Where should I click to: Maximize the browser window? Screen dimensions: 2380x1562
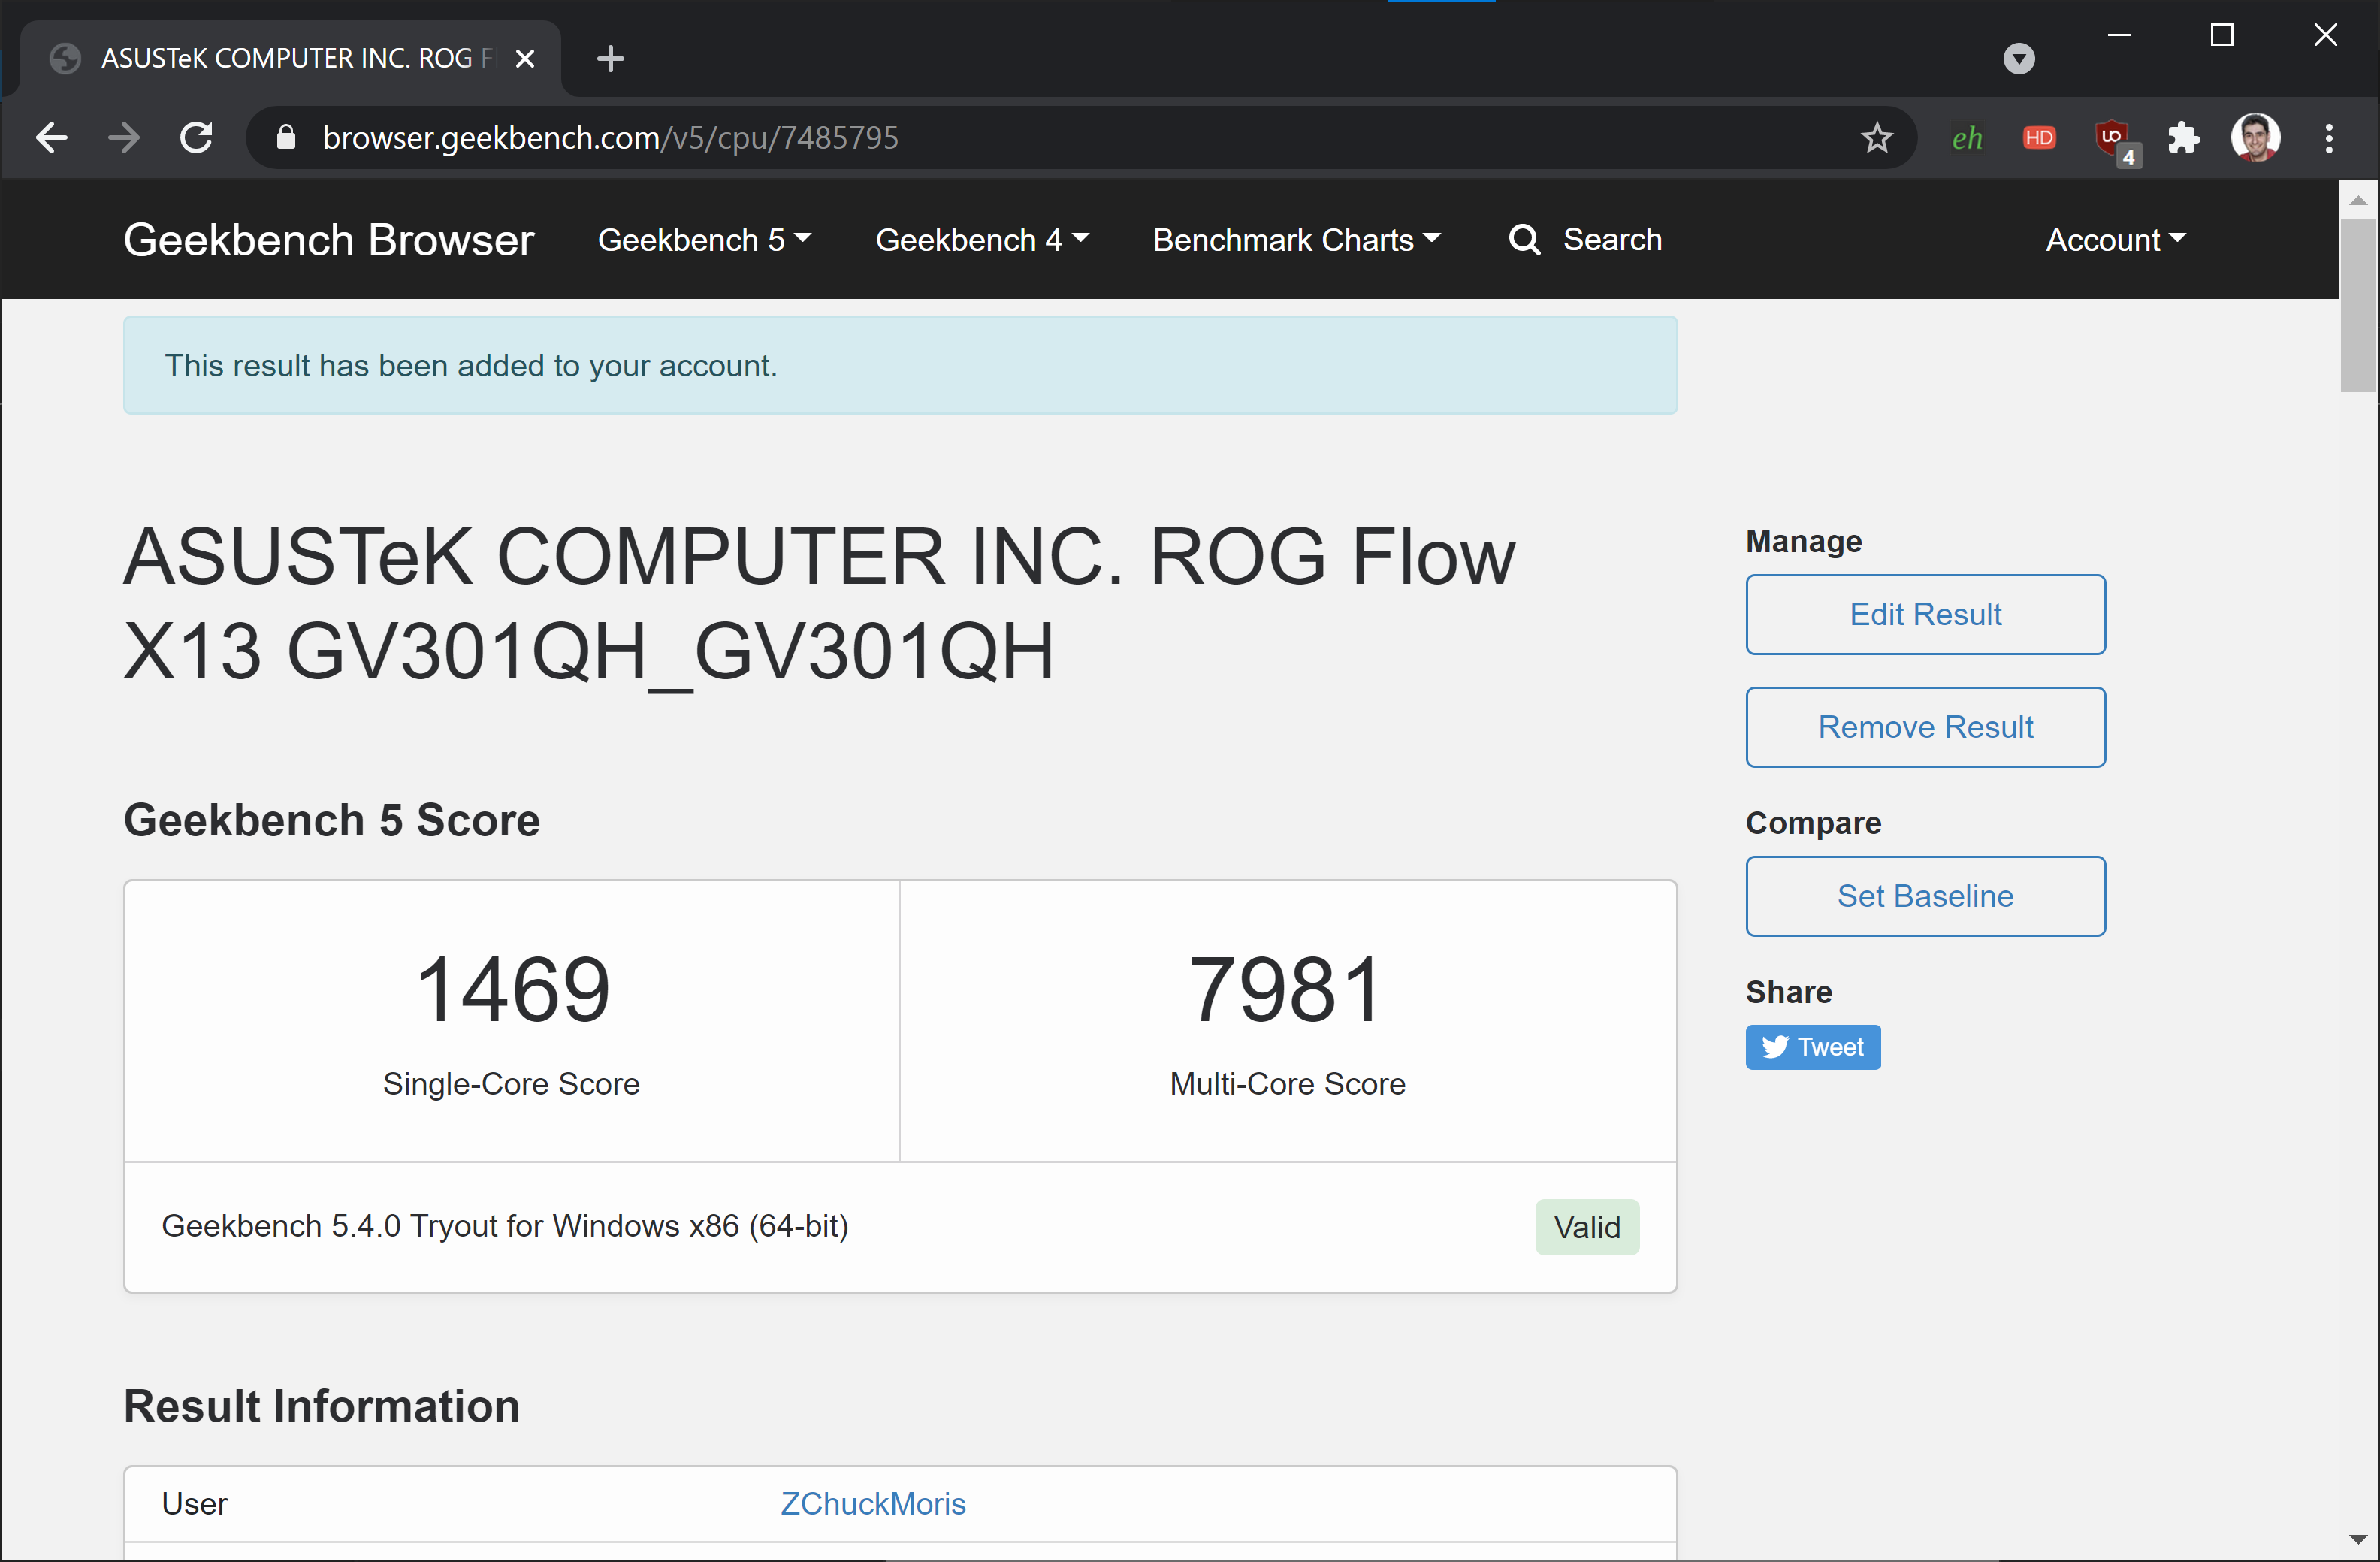tap(2221, 35)
